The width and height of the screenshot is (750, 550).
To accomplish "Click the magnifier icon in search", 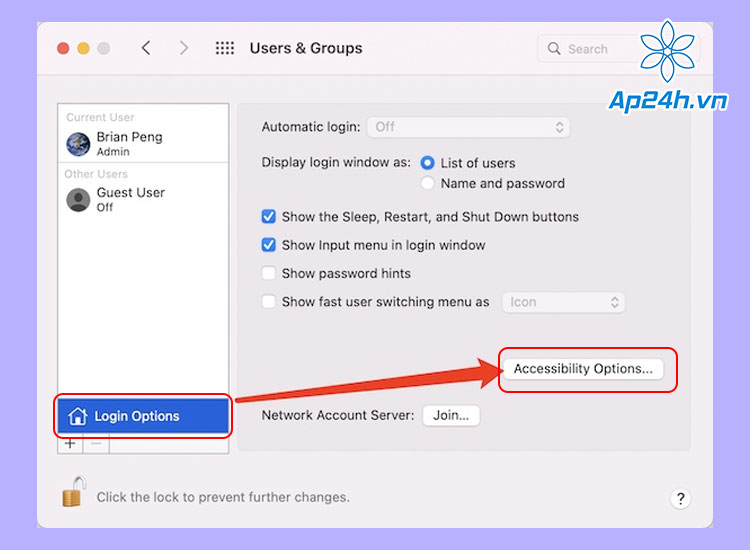I will [554, 48].
